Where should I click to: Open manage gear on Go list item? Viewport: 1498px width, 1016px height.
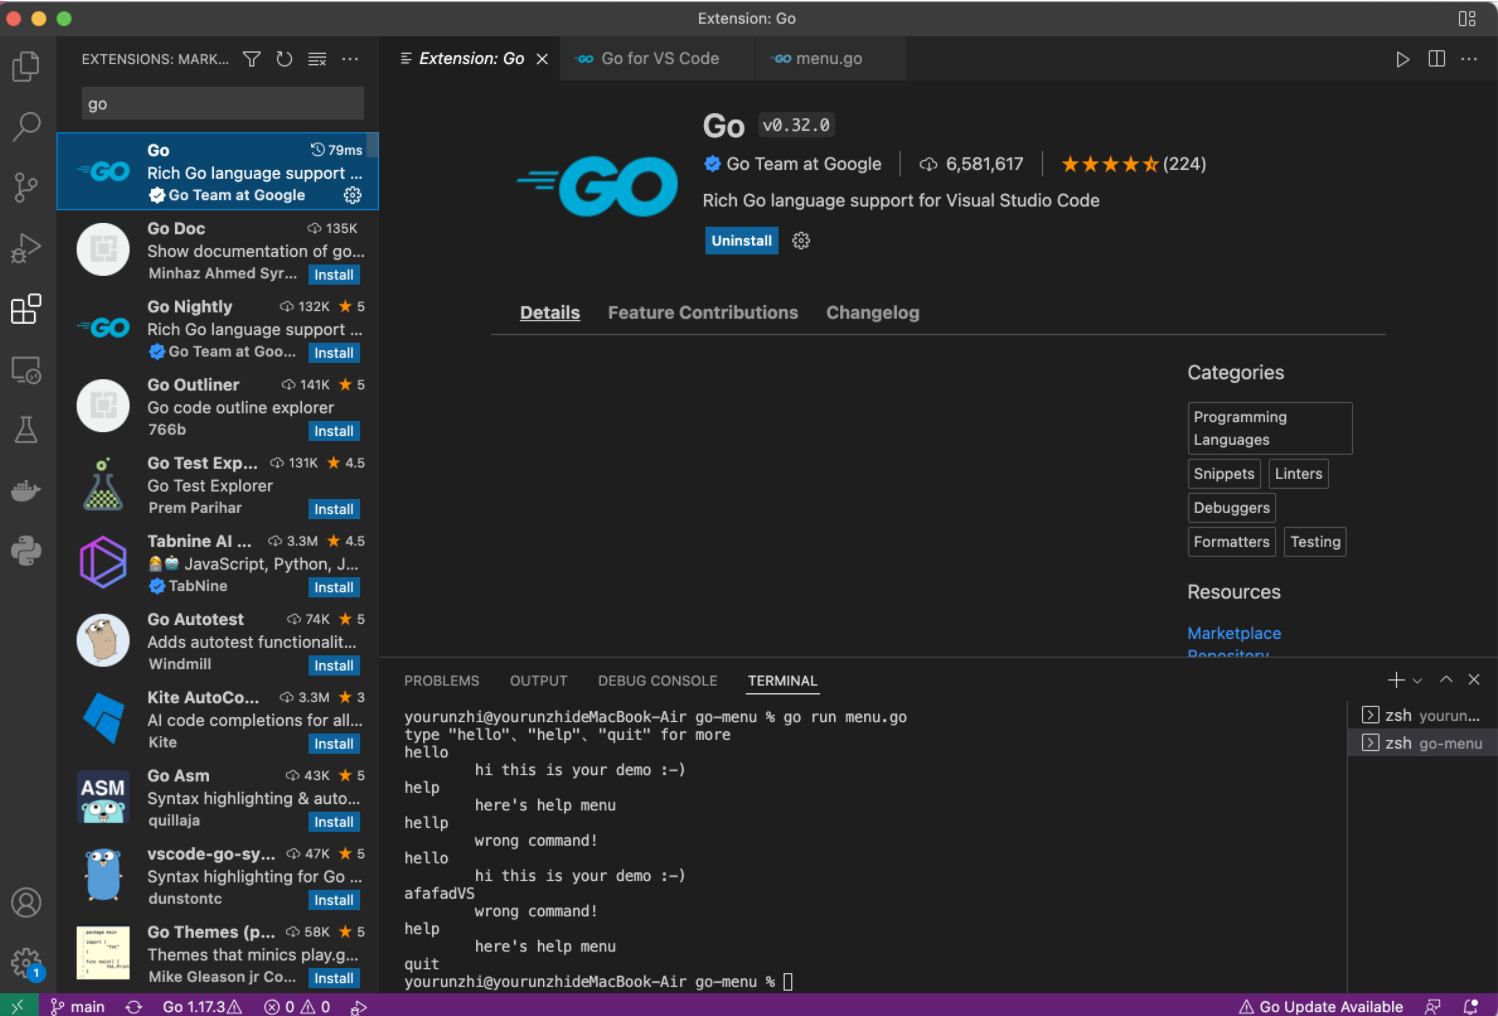click(x=353, y=195)
